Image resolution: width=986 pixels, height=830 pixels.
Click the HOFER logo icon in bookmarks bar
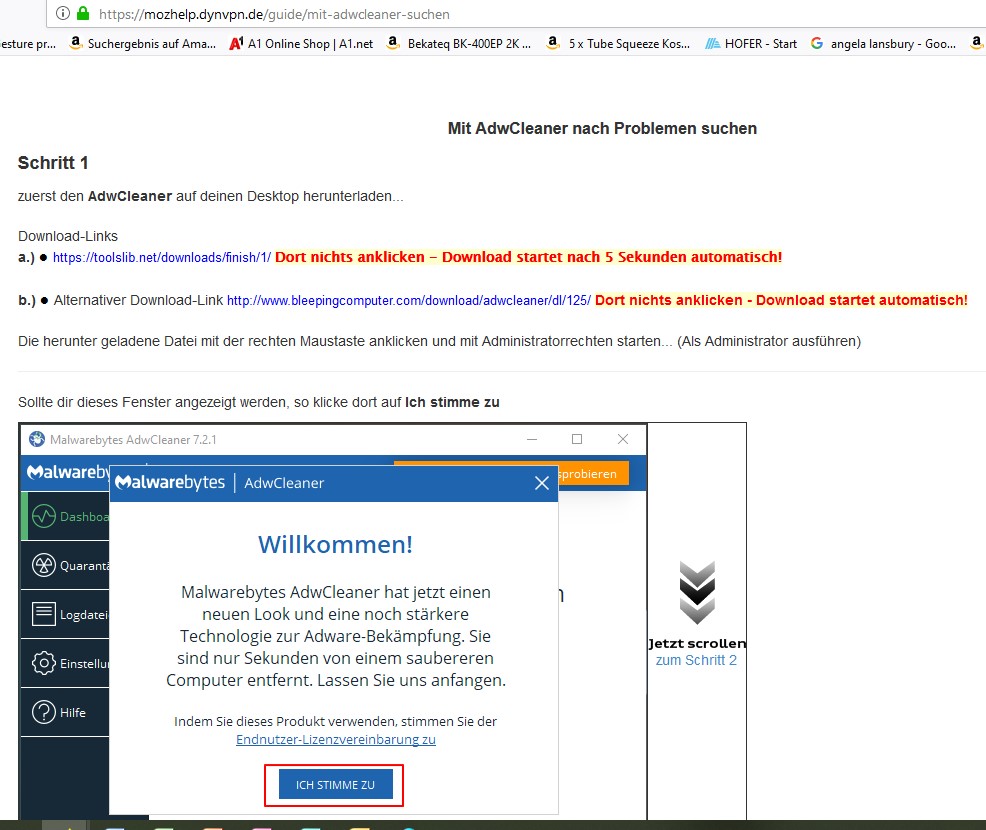coord(712,43)
